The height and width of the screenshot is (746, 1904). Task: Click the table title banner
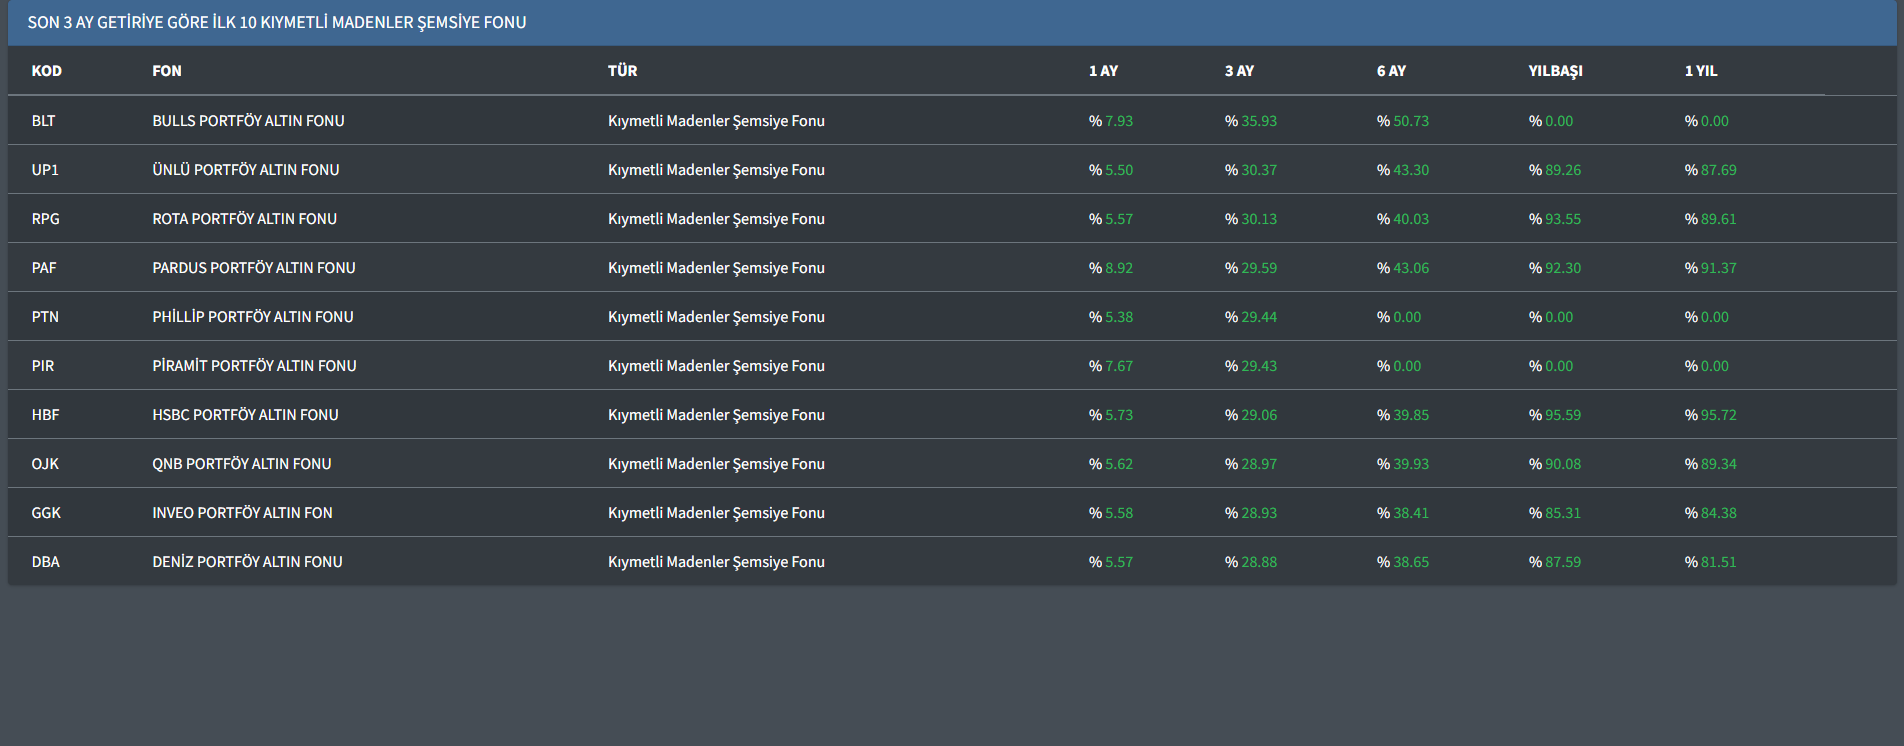[x=277, y=22]
